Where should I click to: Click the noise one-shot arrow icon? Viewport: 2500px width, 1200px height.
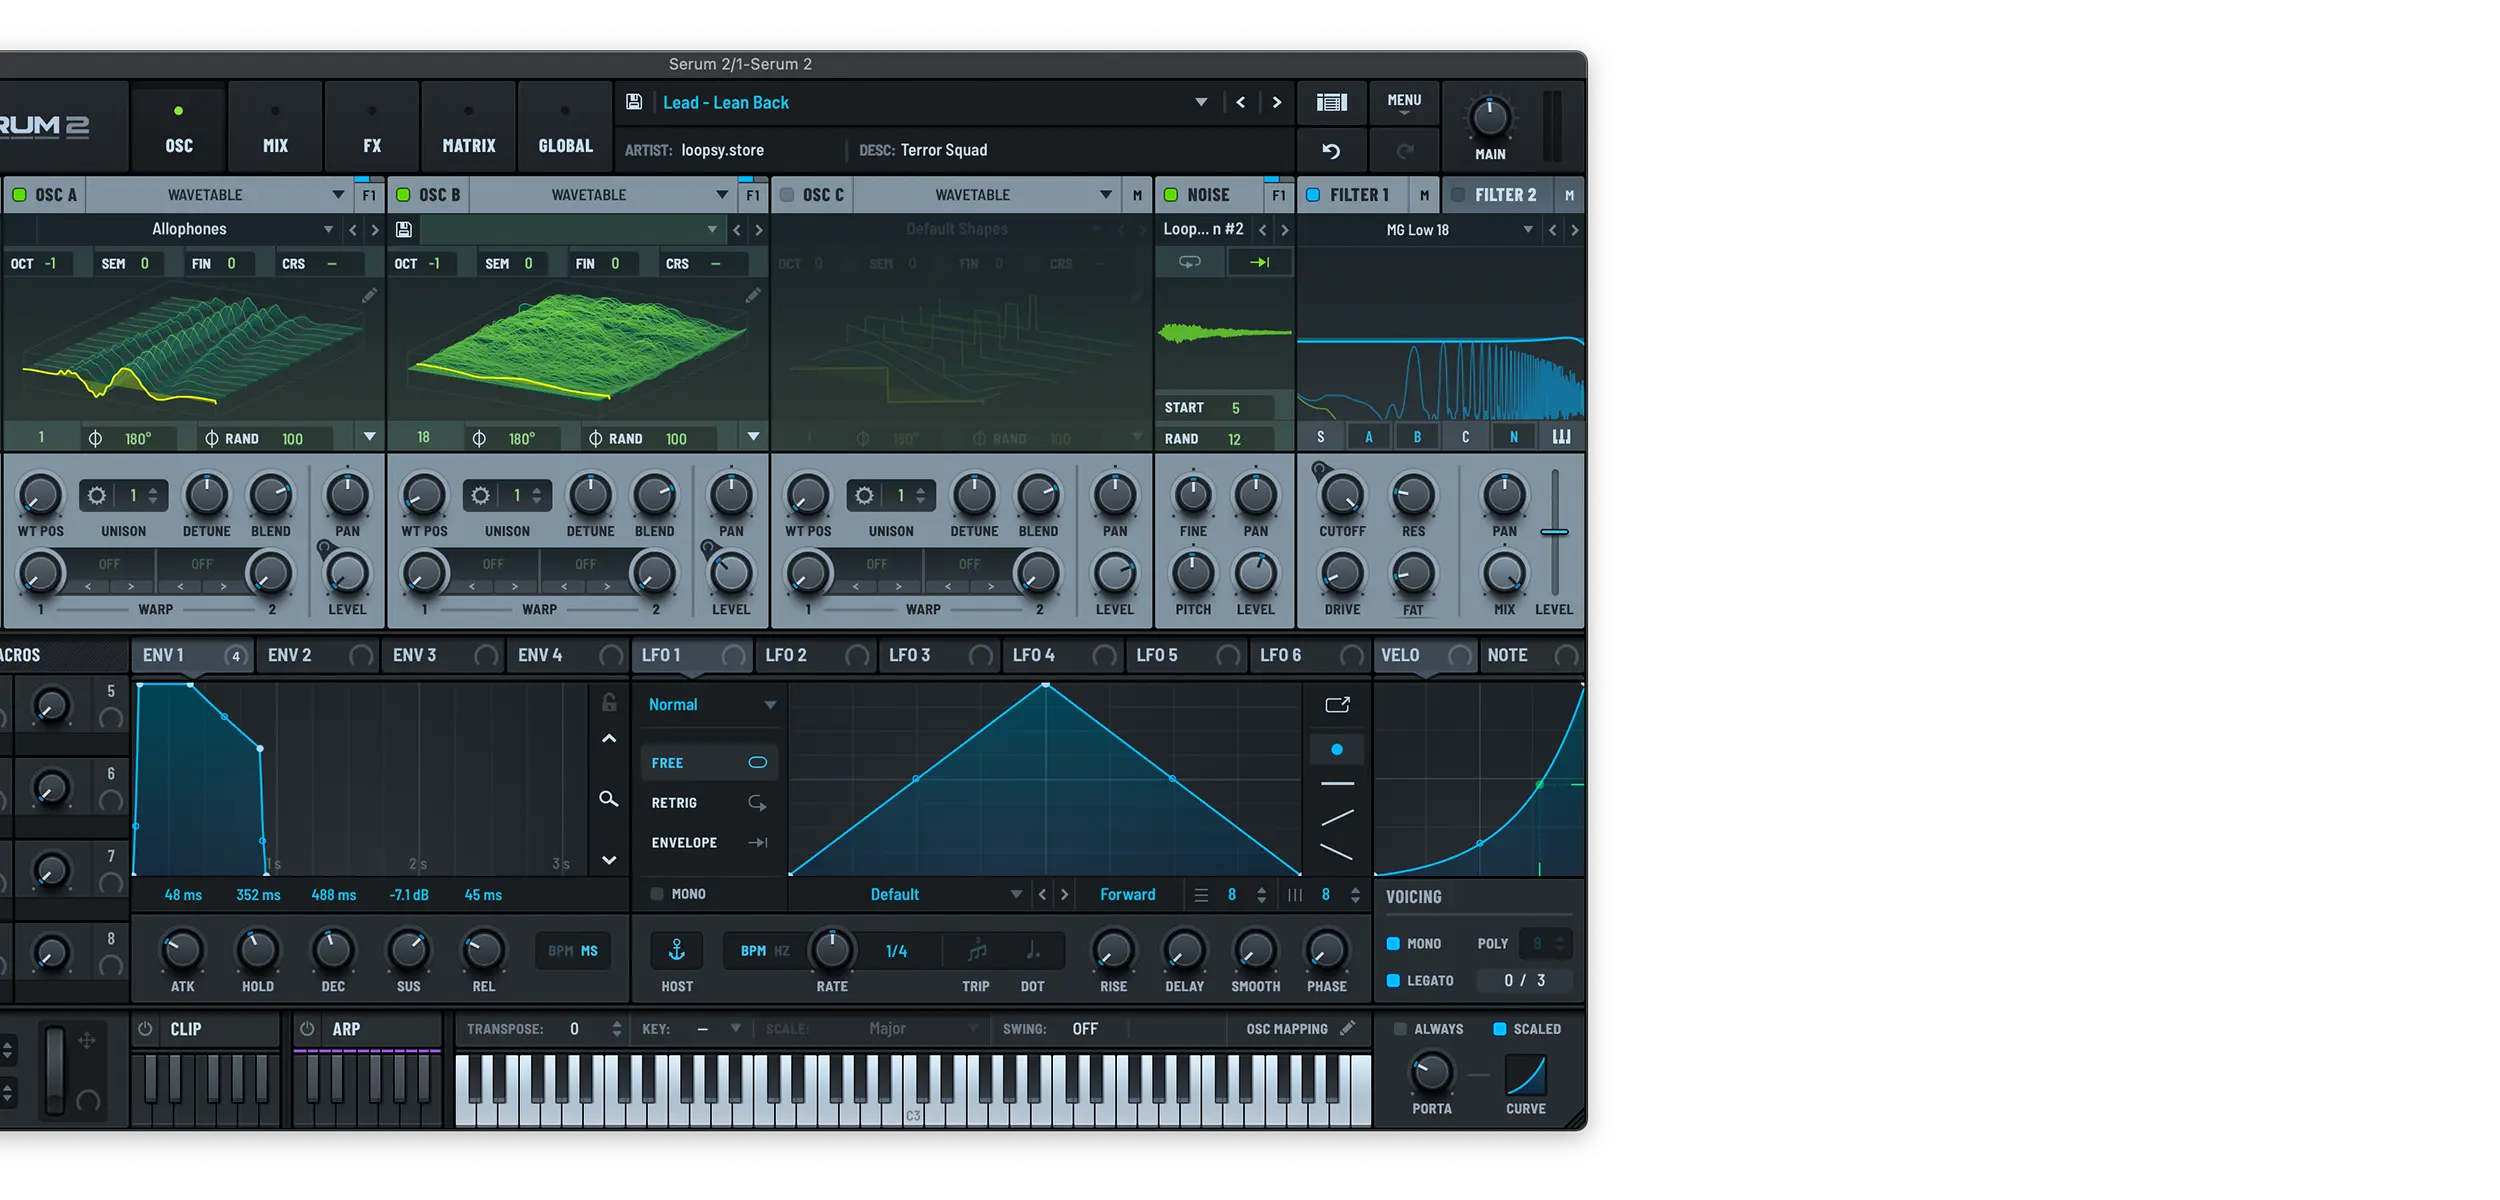[x=1260, y=262]
